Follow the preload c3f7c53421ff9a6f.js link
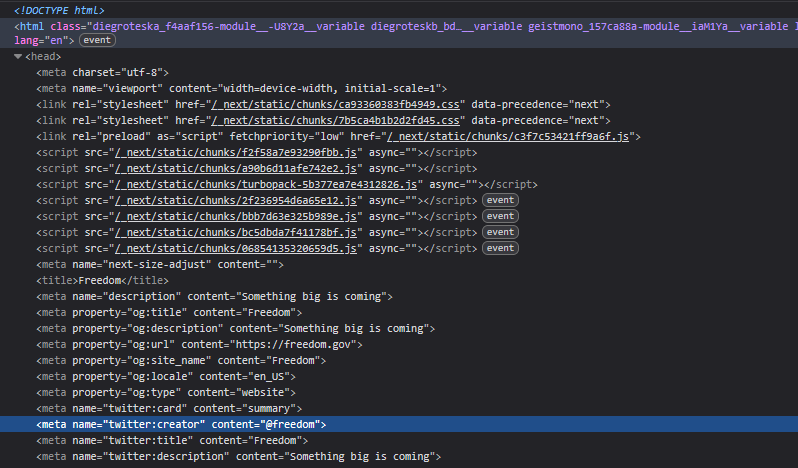The image size is (798, 468). click(x=508, y=136)
